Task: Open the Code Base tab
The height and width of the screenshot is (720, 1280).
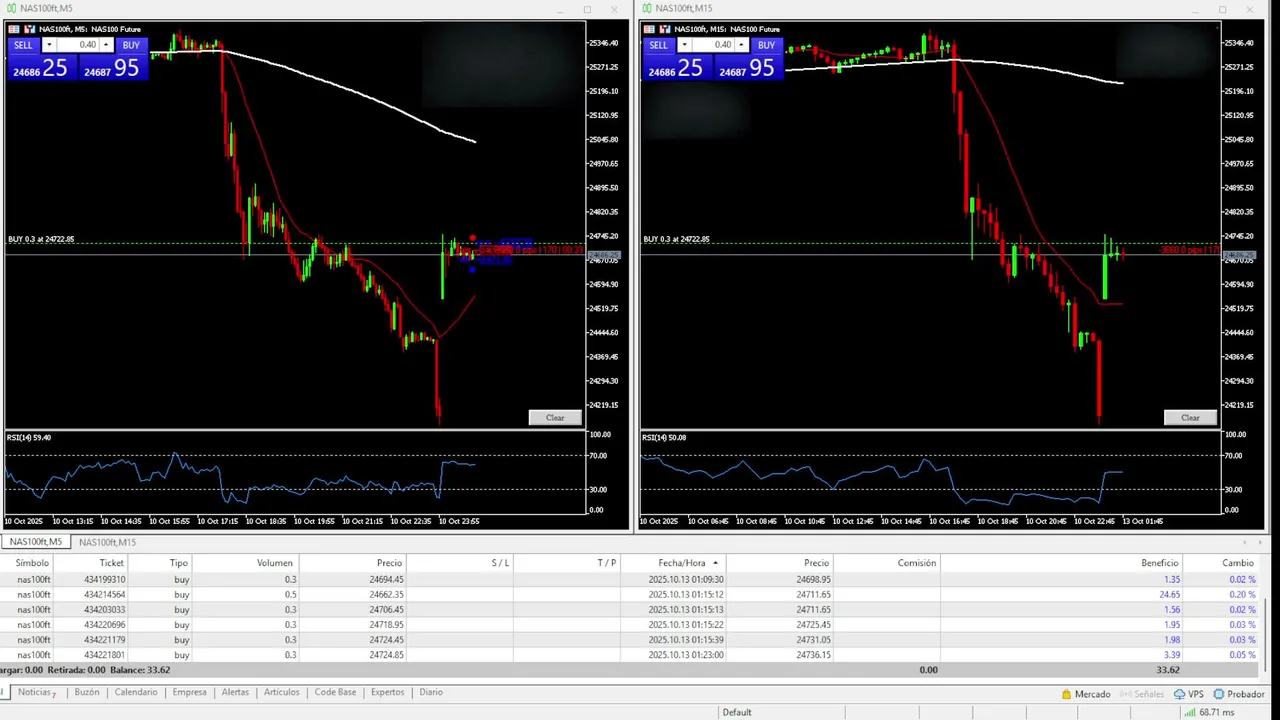Action: (x=335, y=692)
